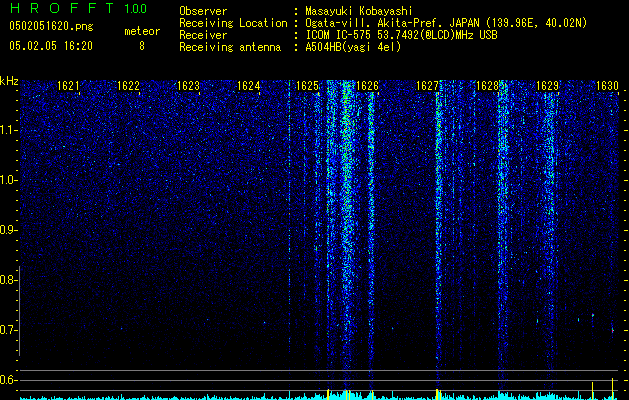
Task: Click the version number 1.0.0
Action: coord(135,9)
